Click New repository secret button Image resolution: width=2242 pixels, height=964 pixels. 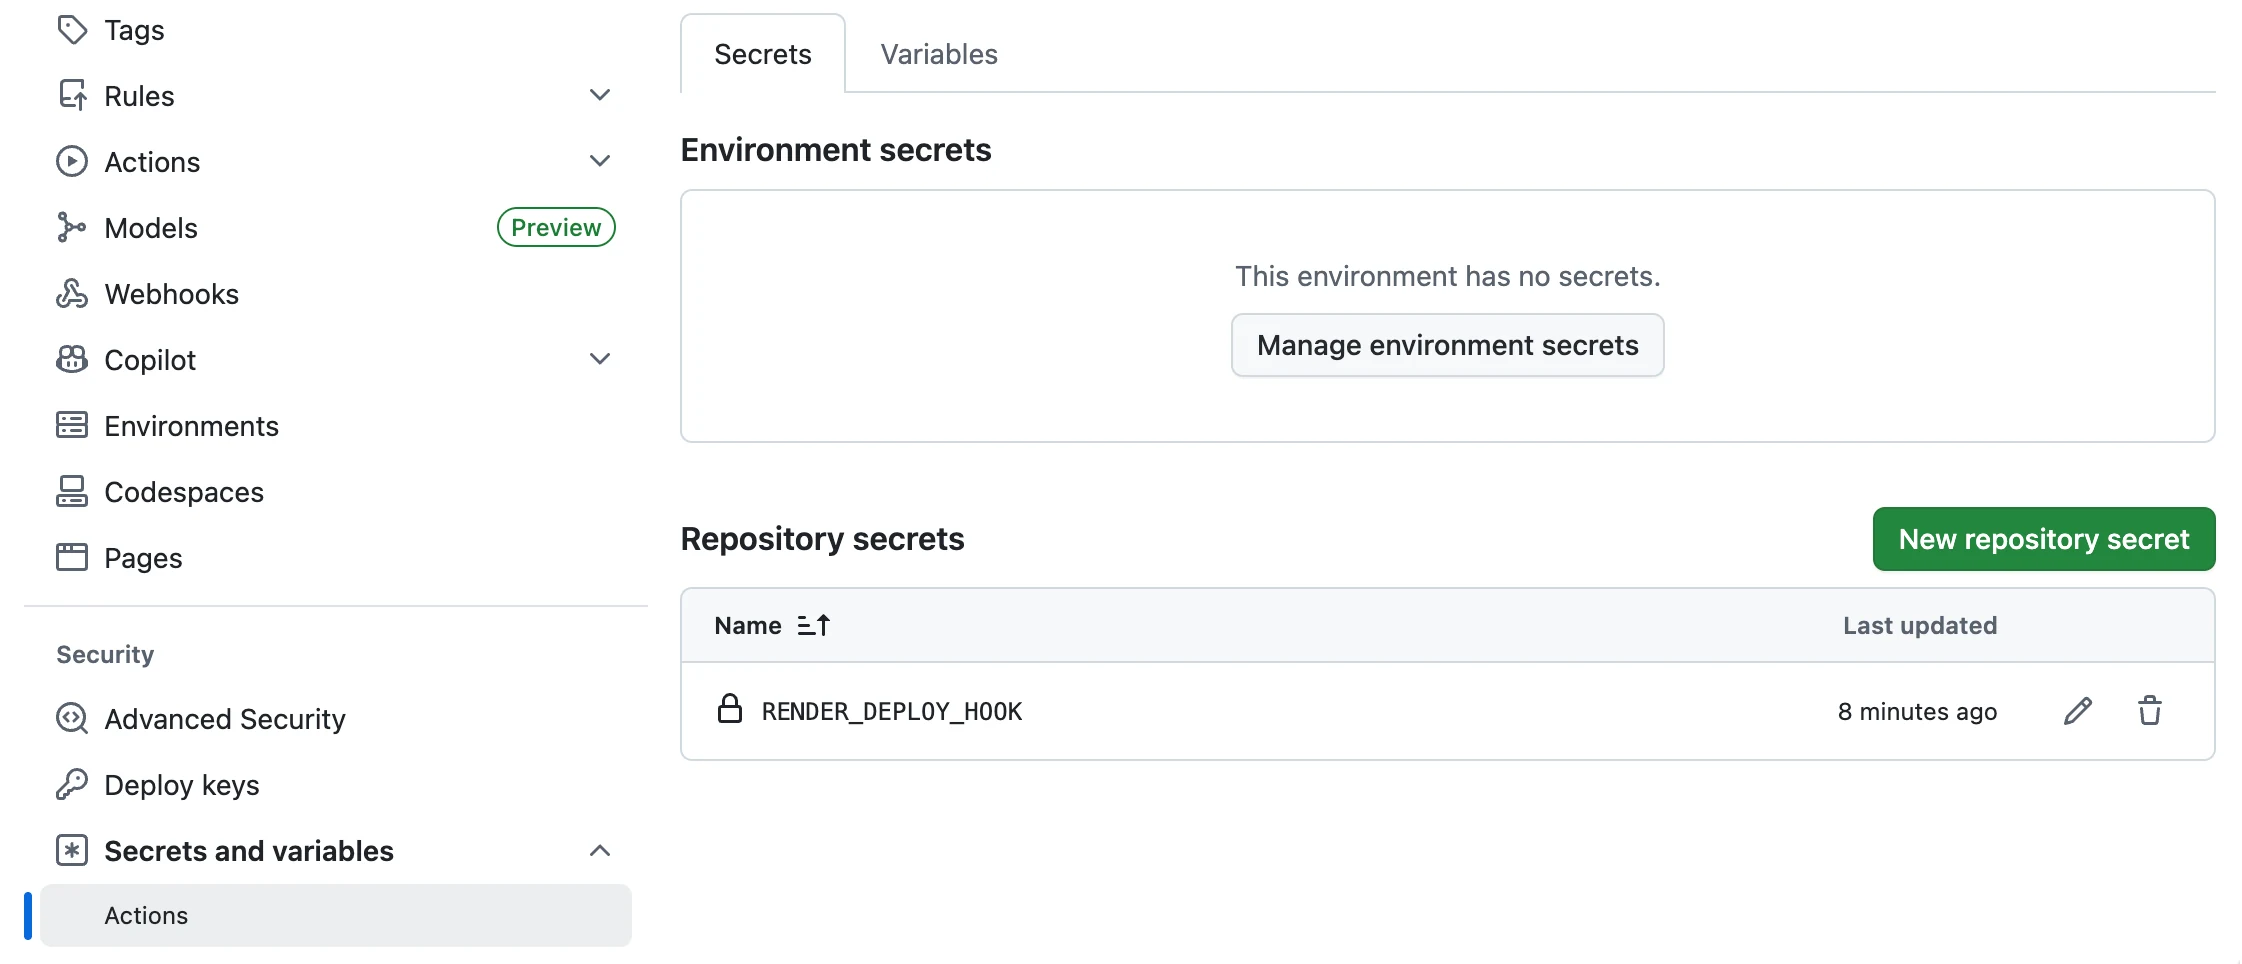[x=2044, y=539]
